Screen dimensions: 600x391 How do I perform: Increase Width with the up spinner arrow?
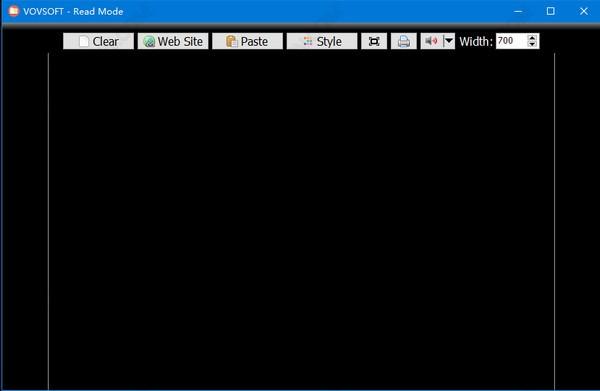coord(532,37)
